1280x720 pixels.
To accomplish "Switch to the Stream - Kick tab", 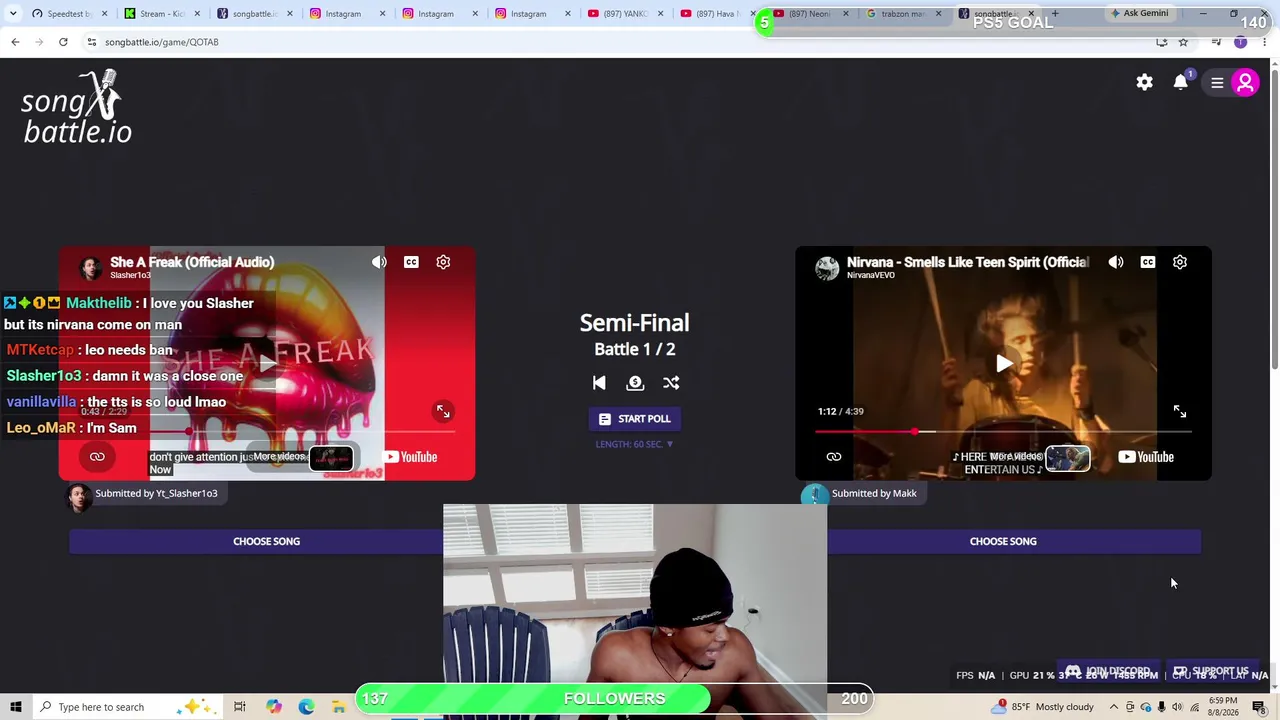I will point(162,14).
